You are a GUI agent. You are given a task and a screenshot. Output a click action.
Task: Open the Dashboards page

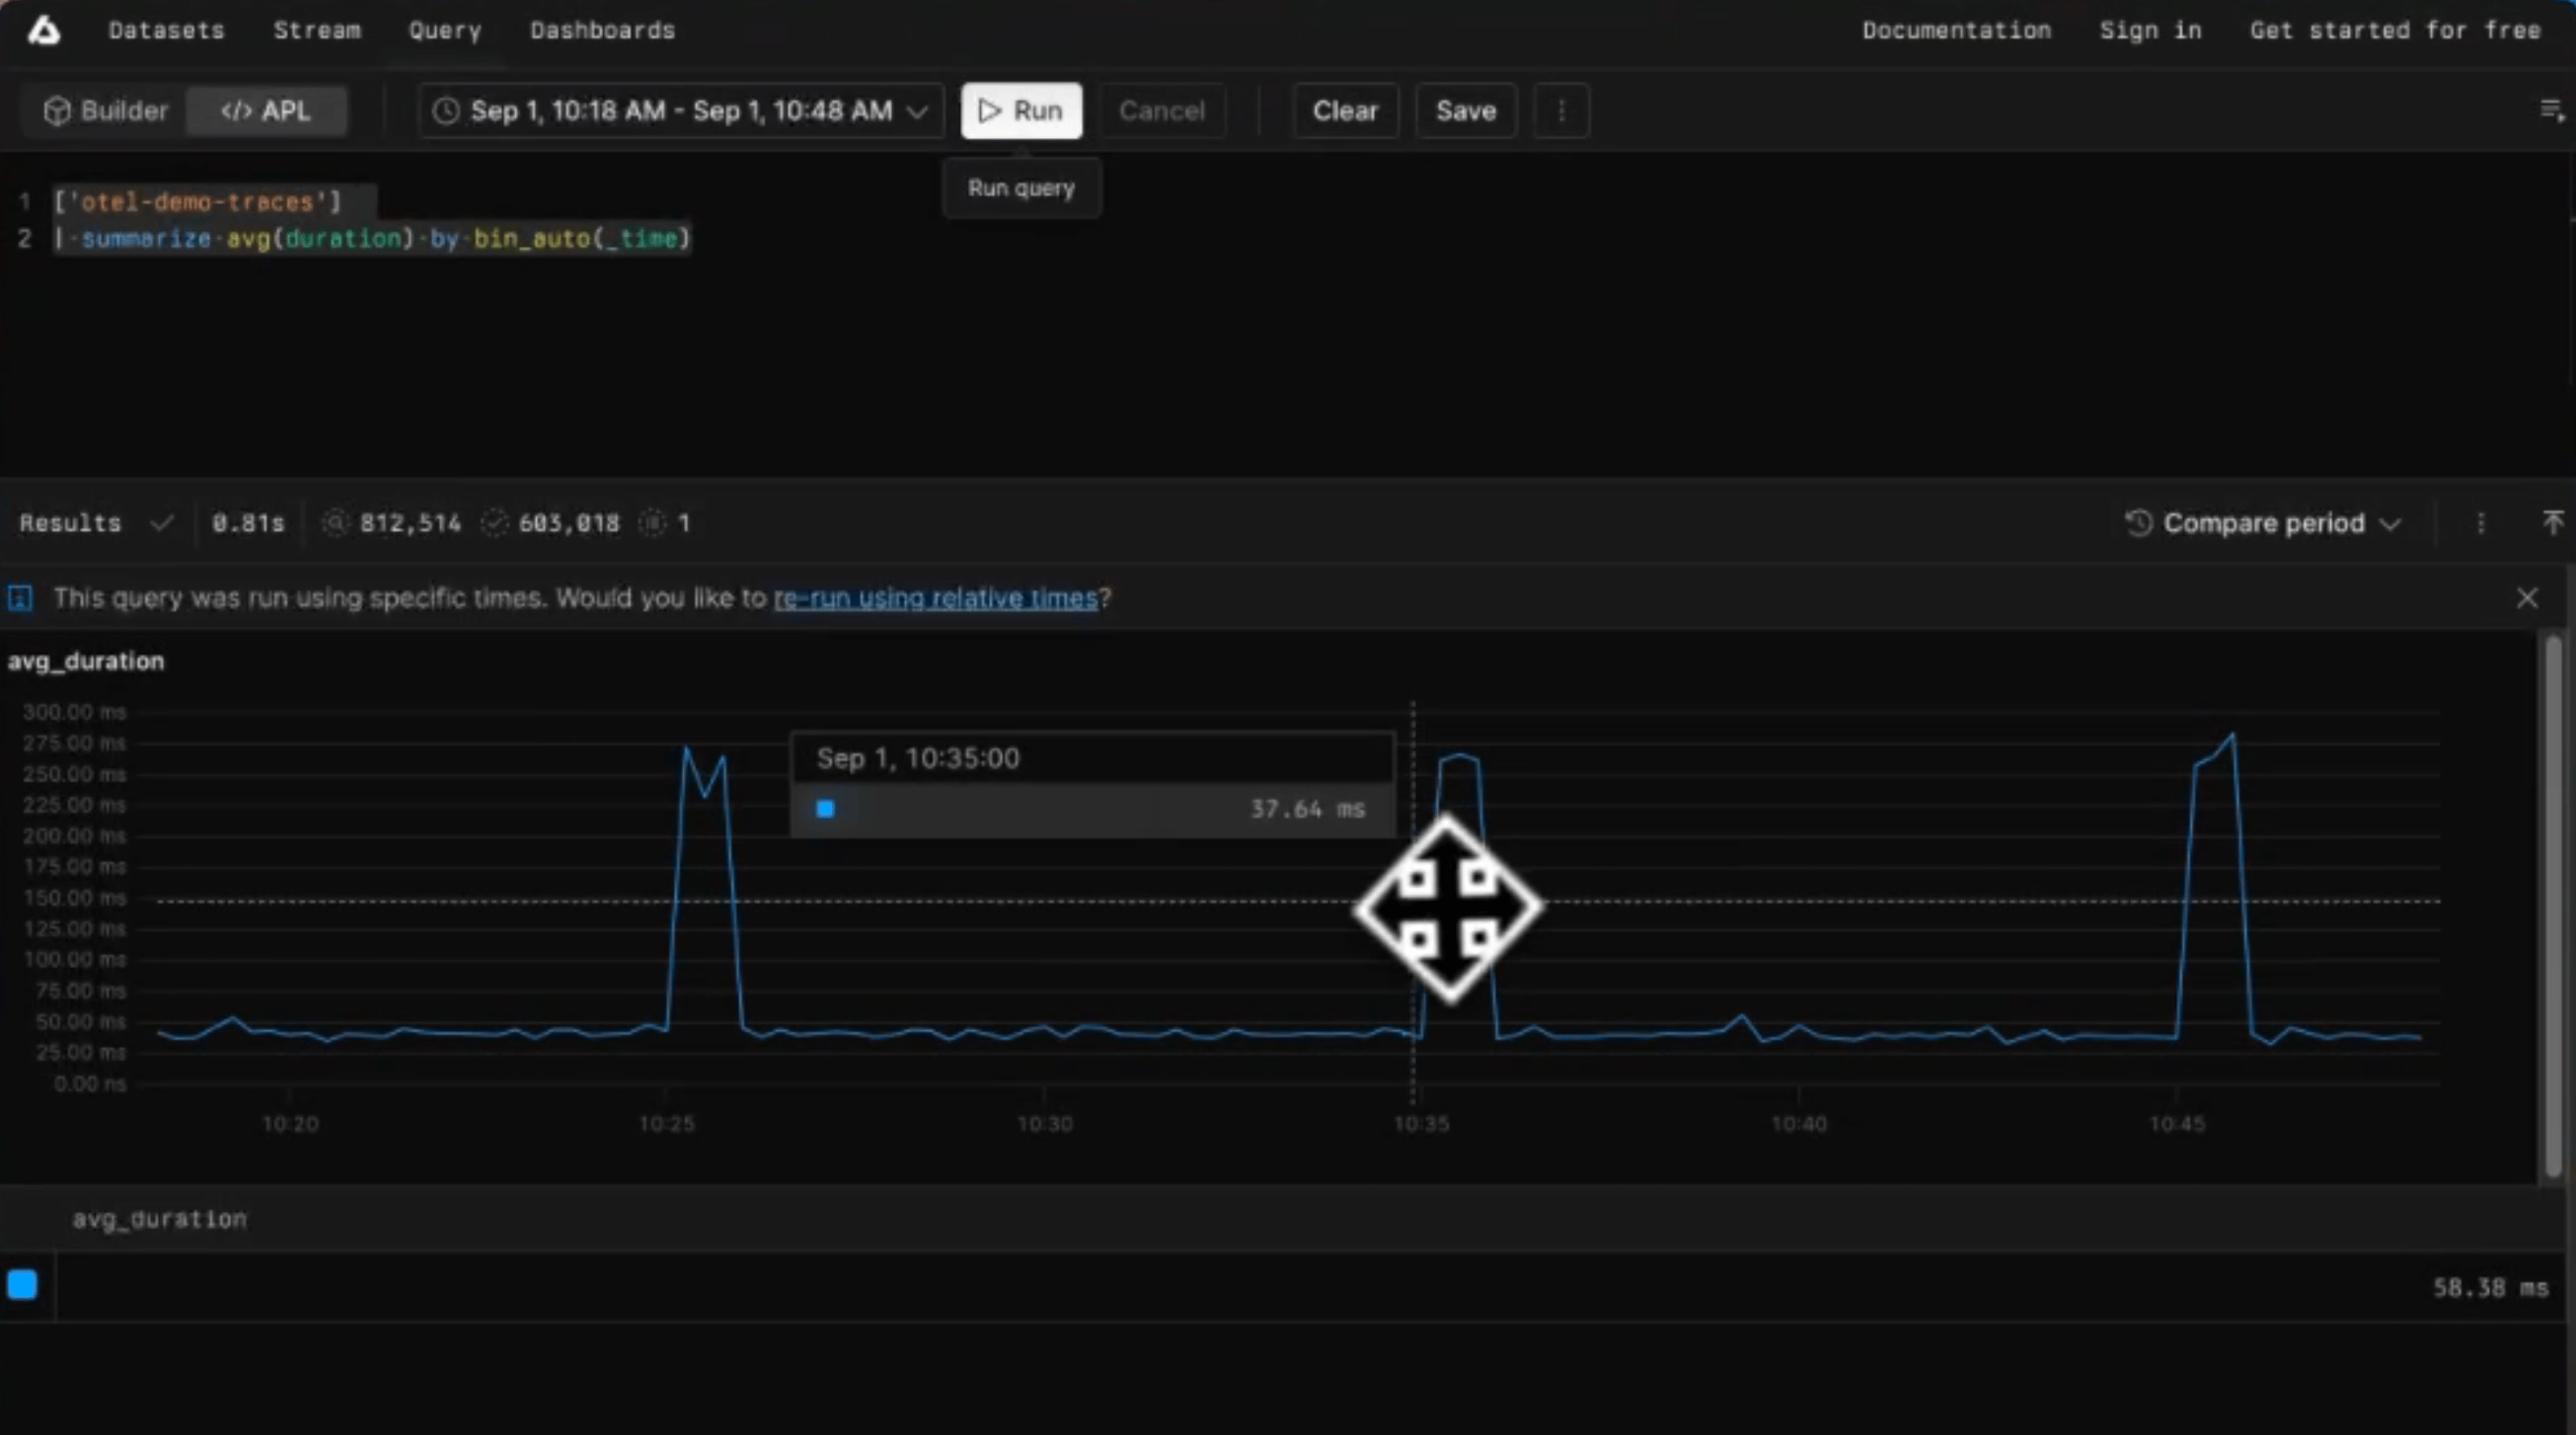pos(603,30)
